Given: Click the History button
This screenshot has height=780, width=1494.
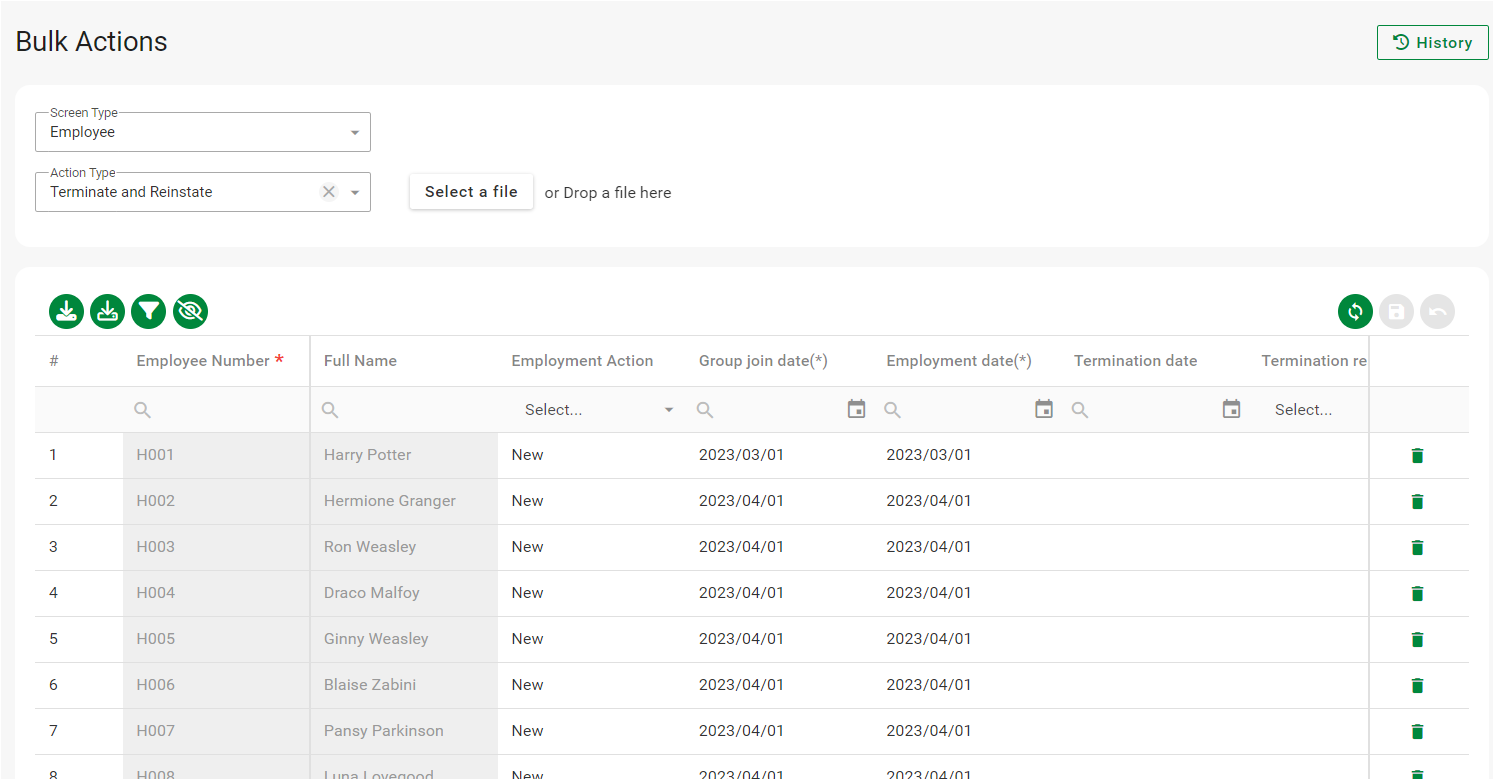Looking at the screenshot, I should click(1432, 43).
